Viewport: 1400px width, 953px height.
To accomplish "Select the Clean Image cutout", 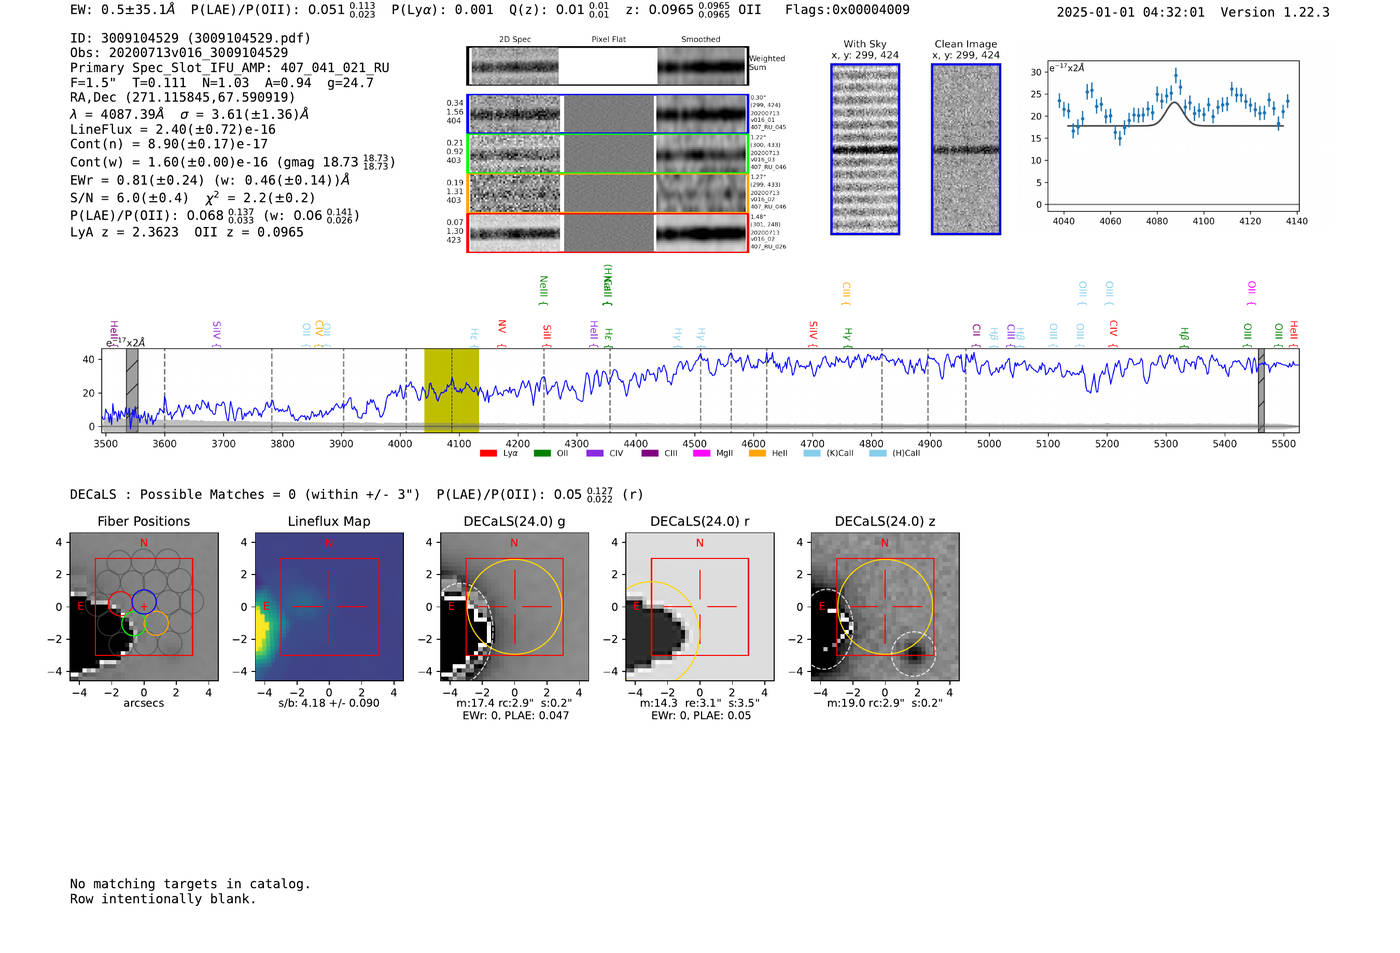I will pyautogui.click(x=966, y=149).
